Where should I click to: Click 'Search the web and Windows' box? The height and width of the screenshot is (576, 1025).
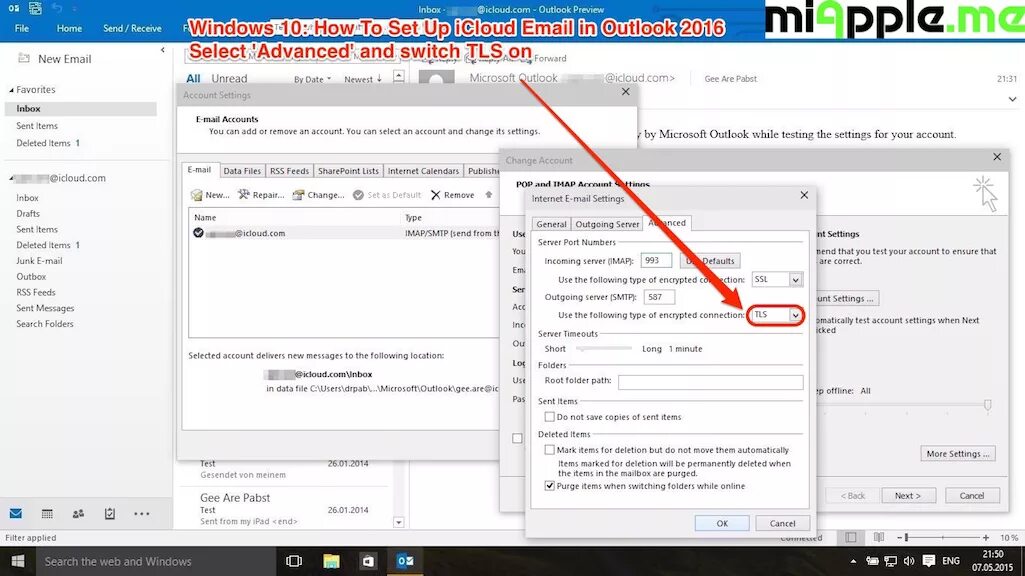[155, 561]
